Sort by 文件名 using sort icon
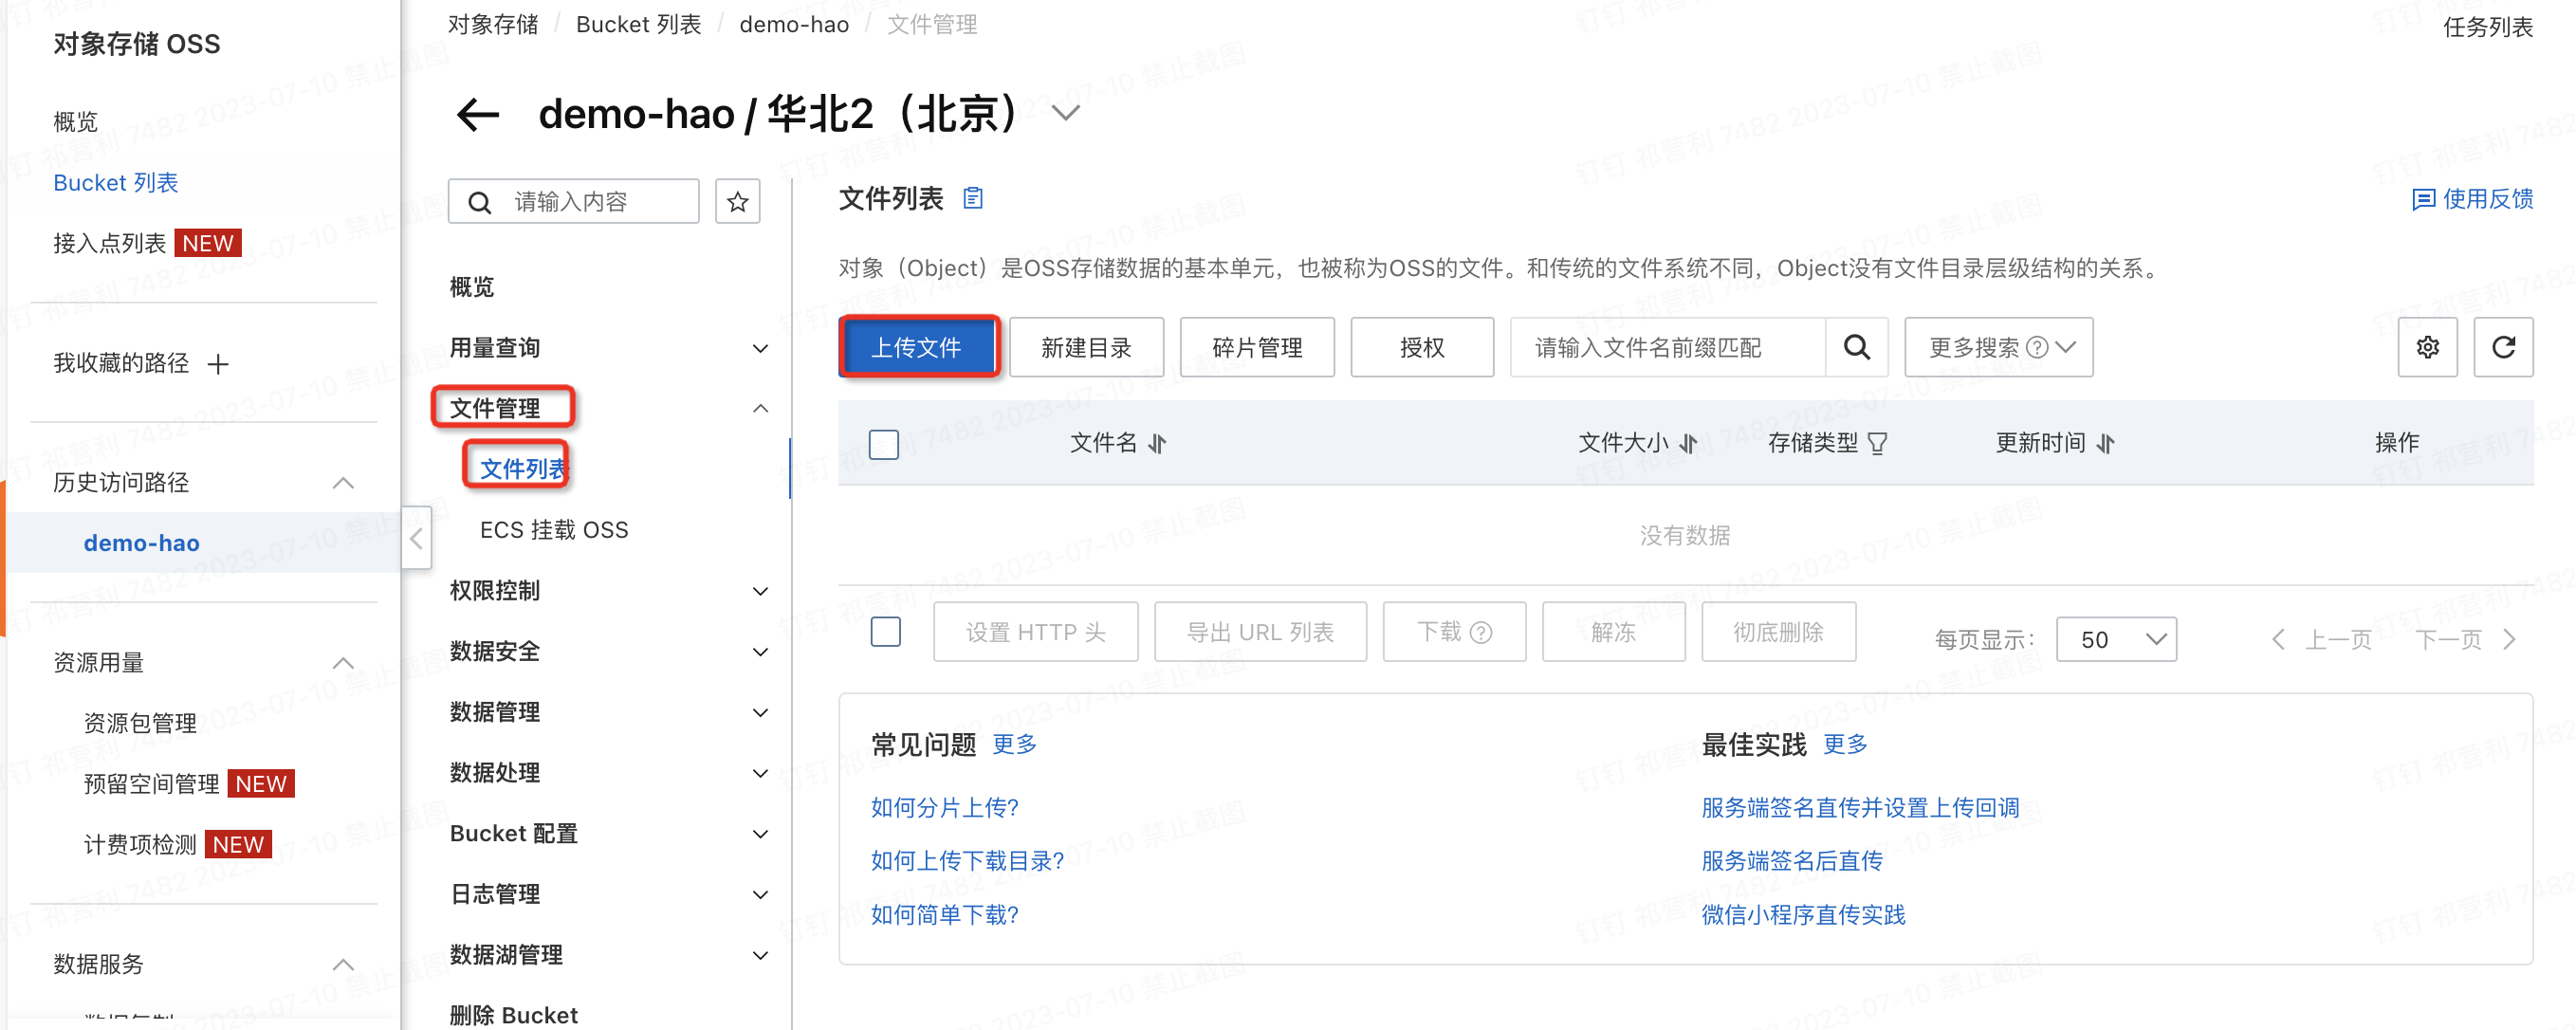Image resolution: width=2576 pixels, height=1030 pixels. click(x=1158, y=443)
